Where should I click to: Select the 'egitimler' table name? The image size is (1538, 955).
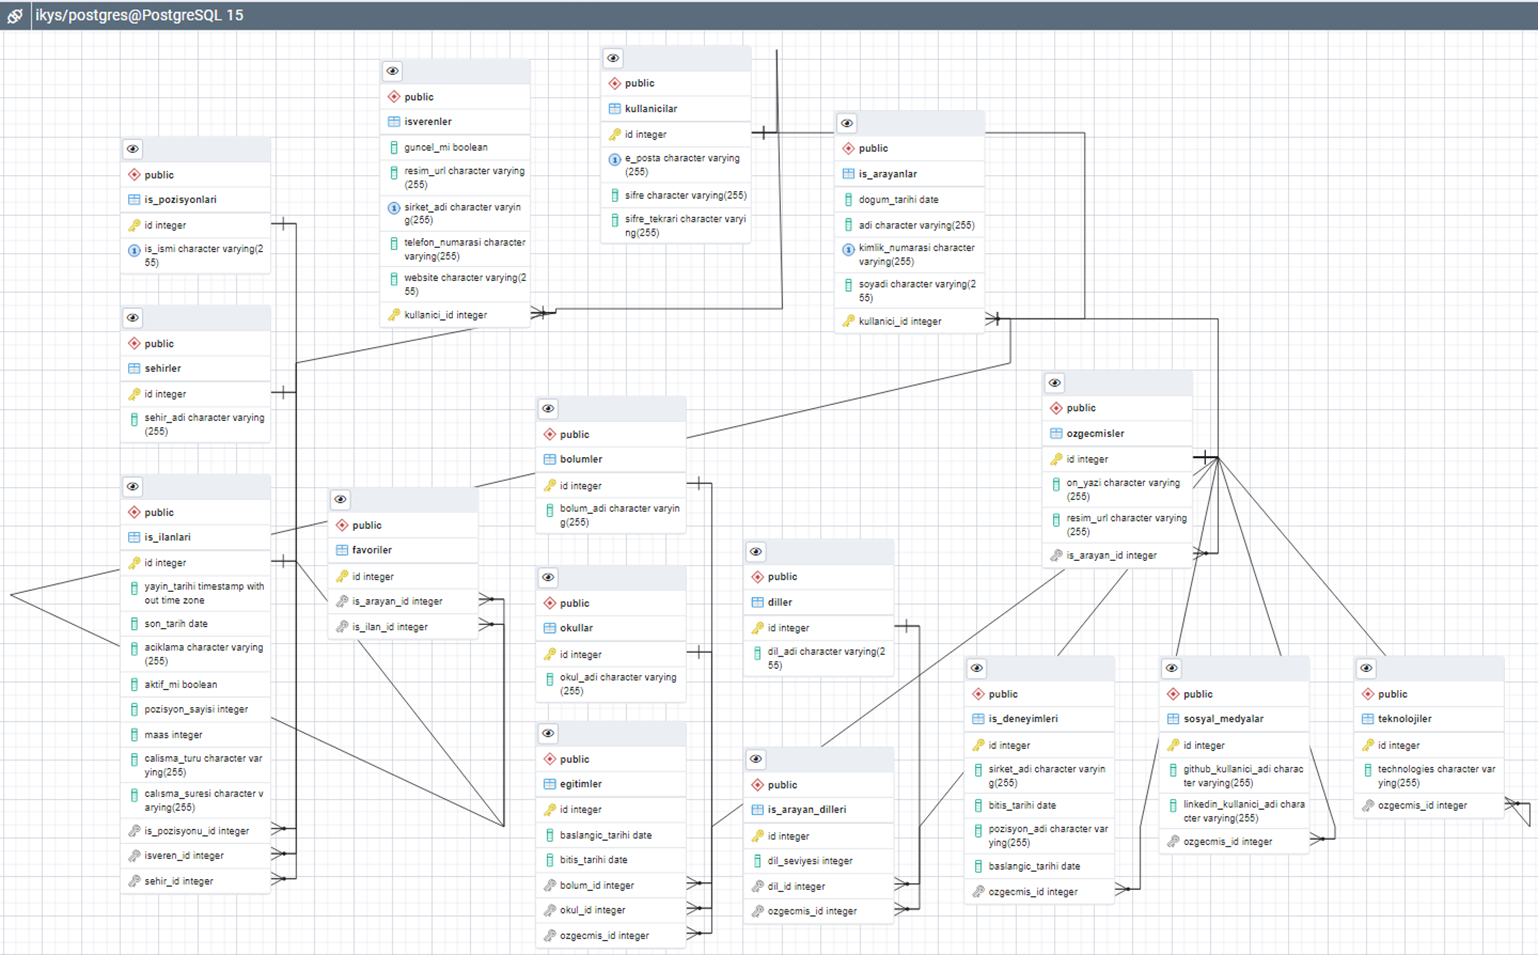click(581, 784)
